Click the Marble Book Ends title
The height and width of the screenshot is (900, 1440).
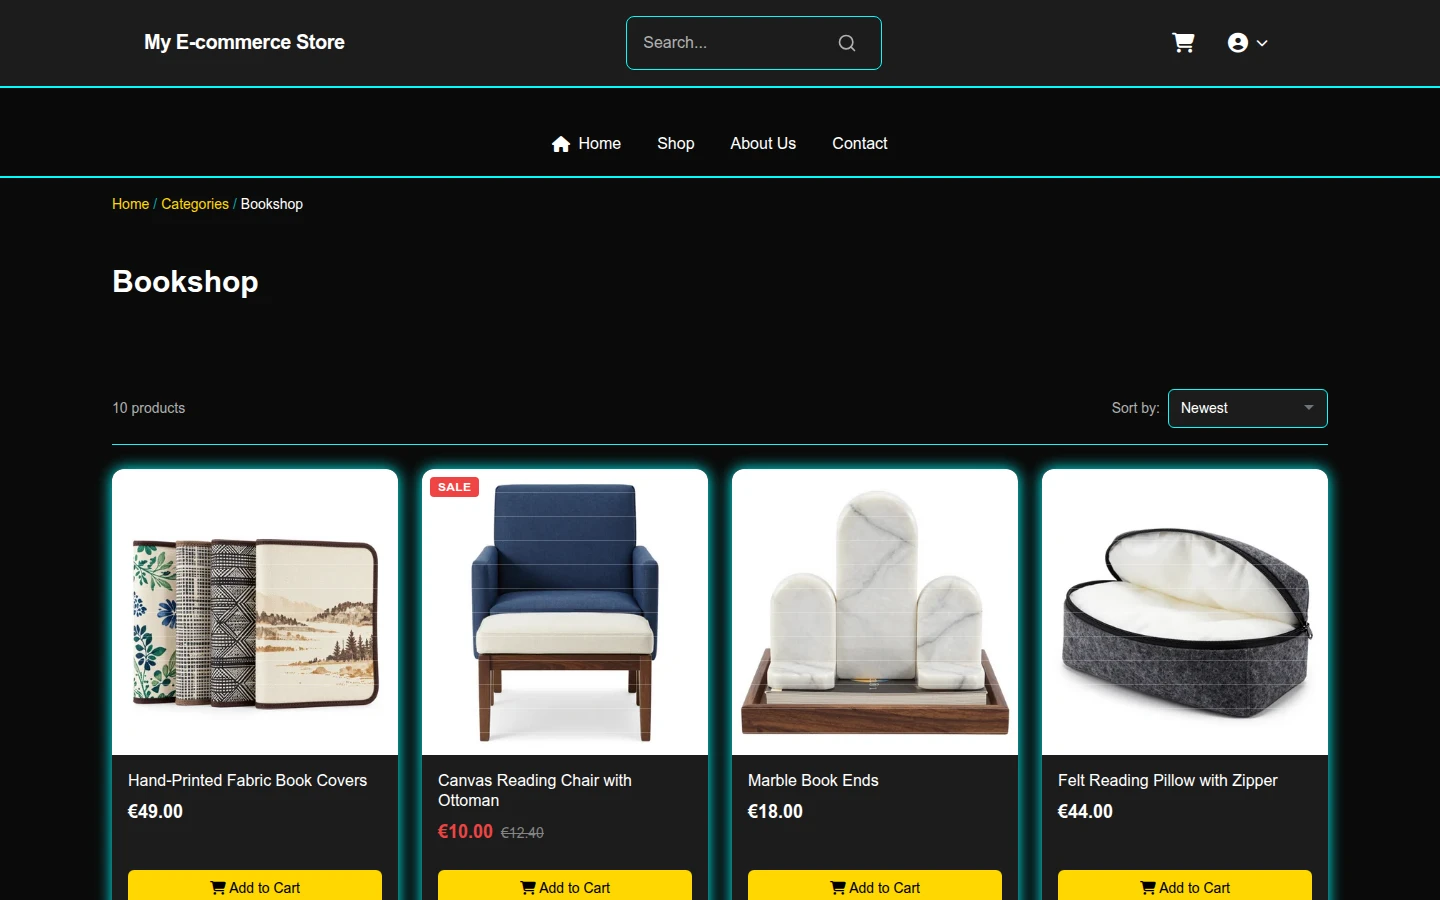(813, 780)
